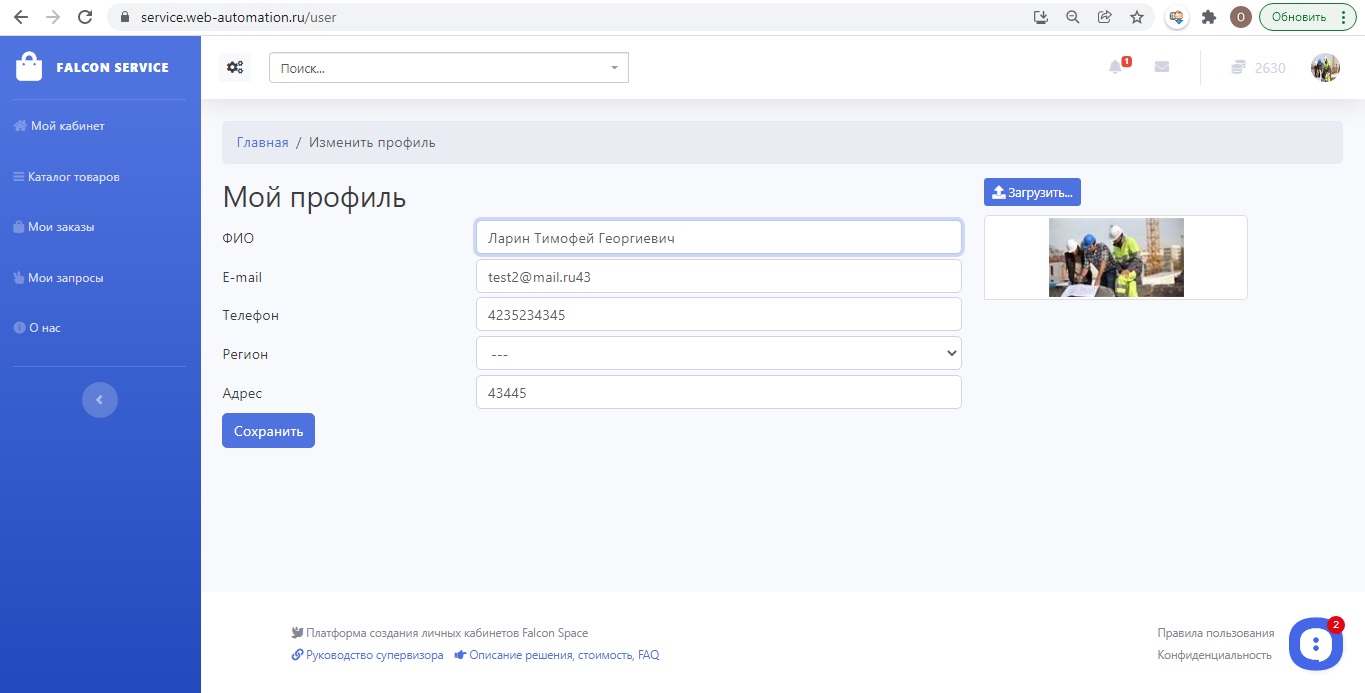Click the coins balance 2630
This screenshot has height=693, width=1365.
tap(1258, 68)
